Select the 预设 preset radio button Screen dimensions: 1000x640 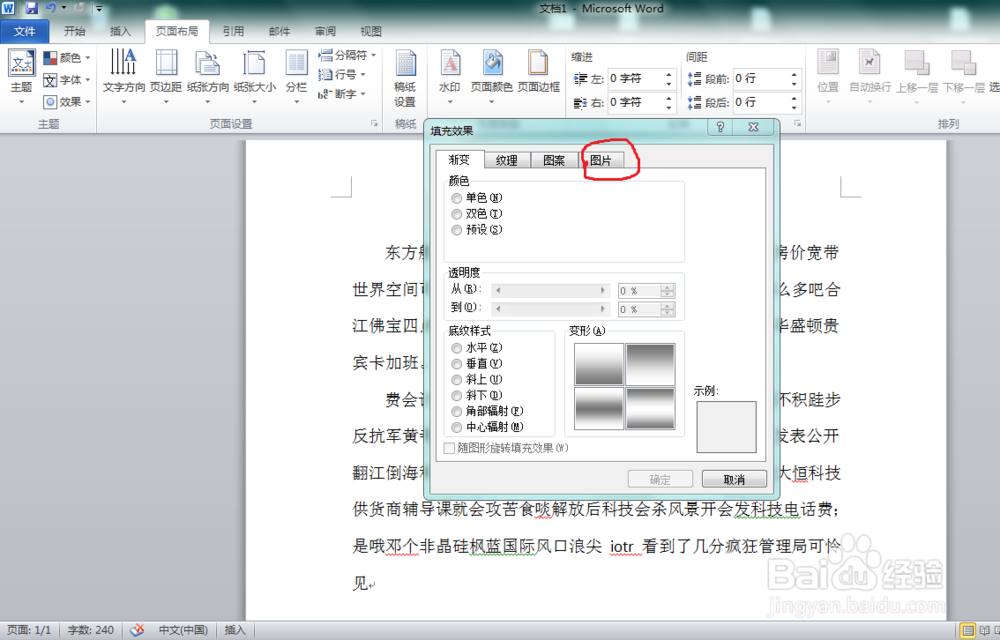point(457,230)
